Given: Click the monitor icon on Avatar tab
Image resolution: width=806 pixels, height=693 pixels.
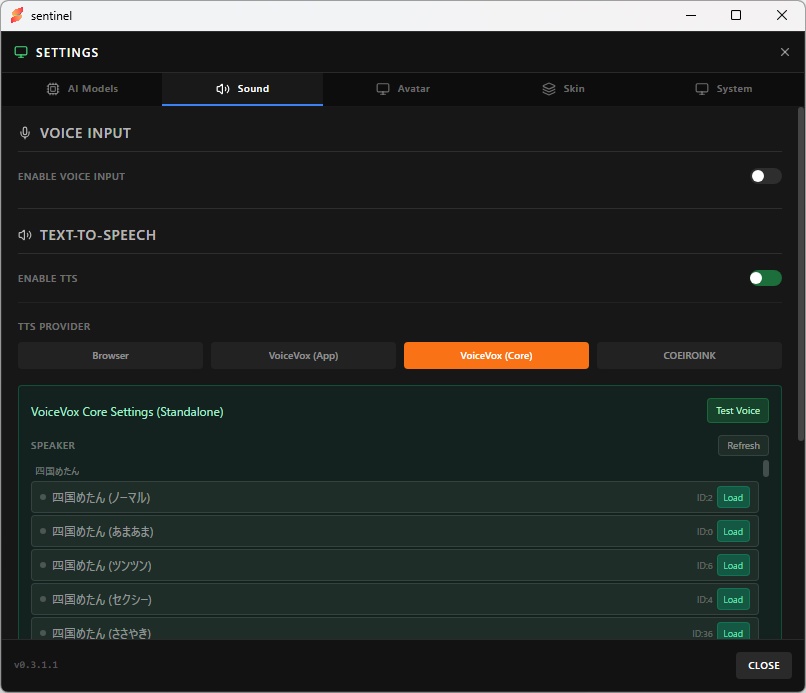Looking at the screenshot, I should 383,89.
